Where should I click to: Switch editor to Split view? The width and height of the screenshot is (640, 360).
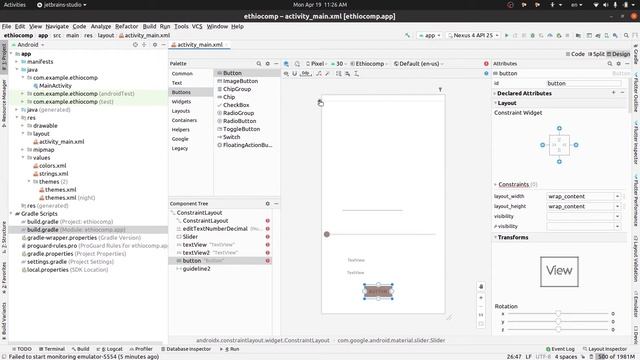pos(596,54)
